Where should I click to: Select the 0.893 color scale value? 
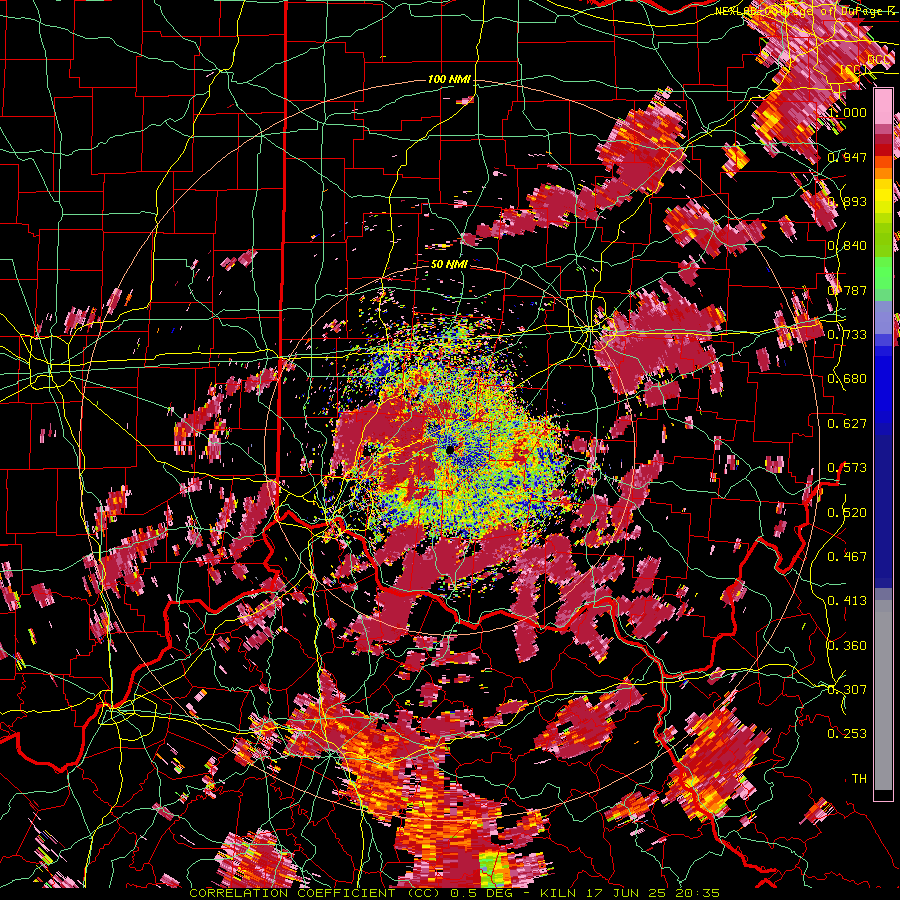(x=847, y=201)
